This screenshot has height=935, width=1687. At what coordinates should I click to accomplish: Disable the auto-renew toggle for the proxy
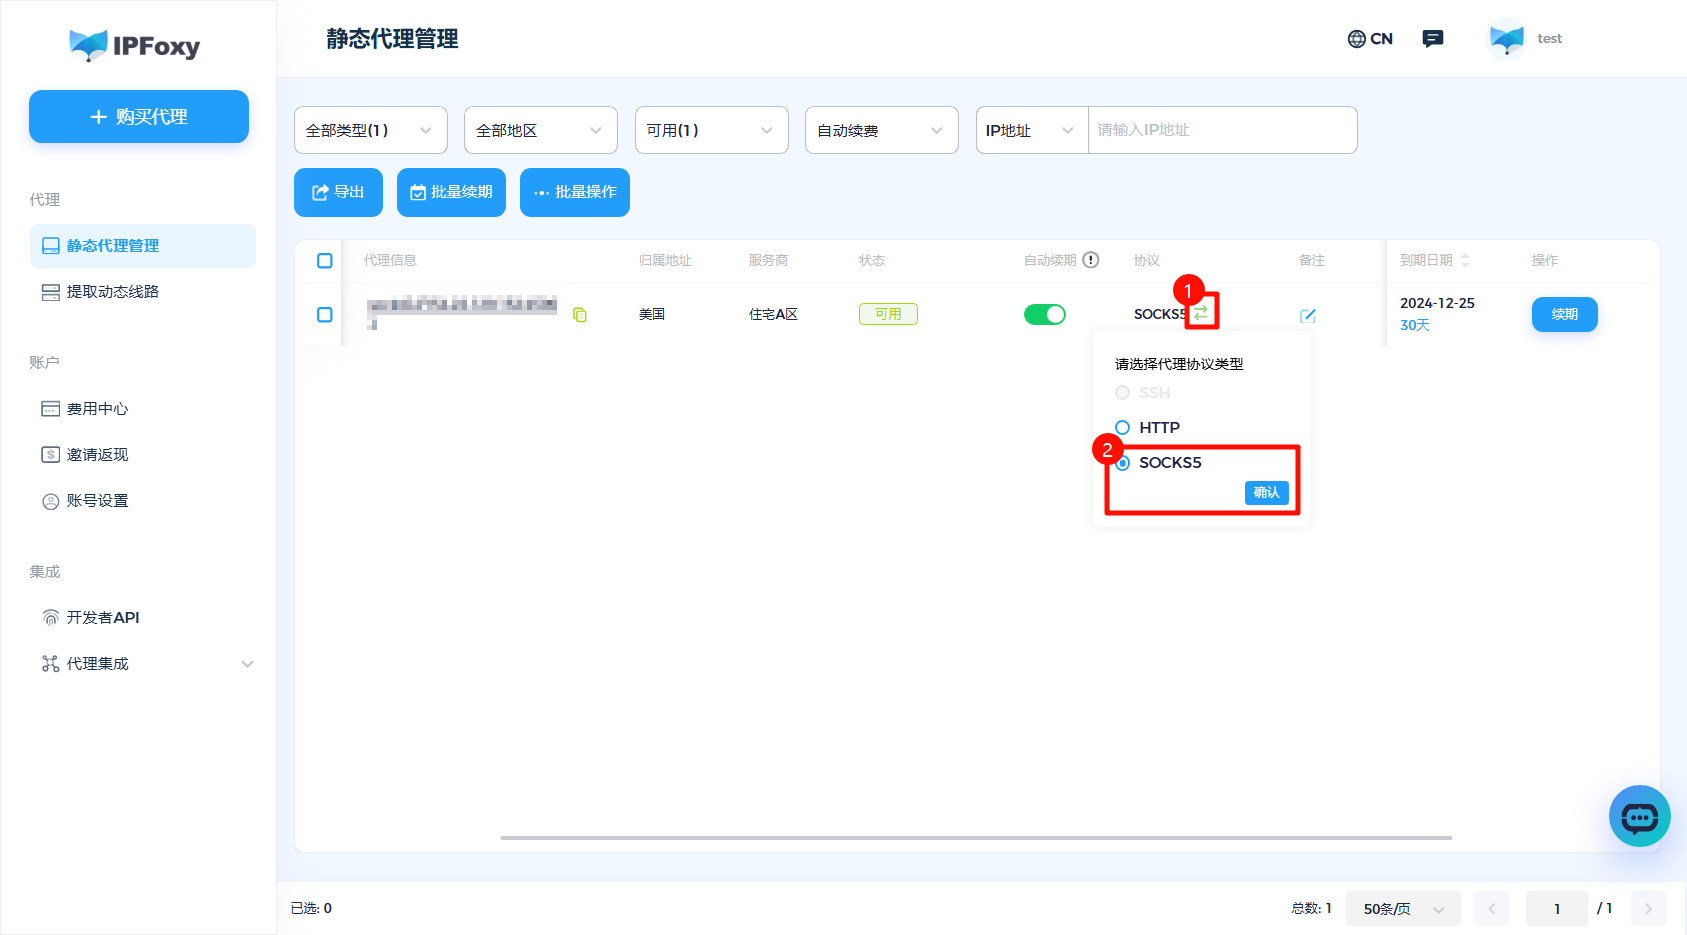click(x=1044, y=313)
